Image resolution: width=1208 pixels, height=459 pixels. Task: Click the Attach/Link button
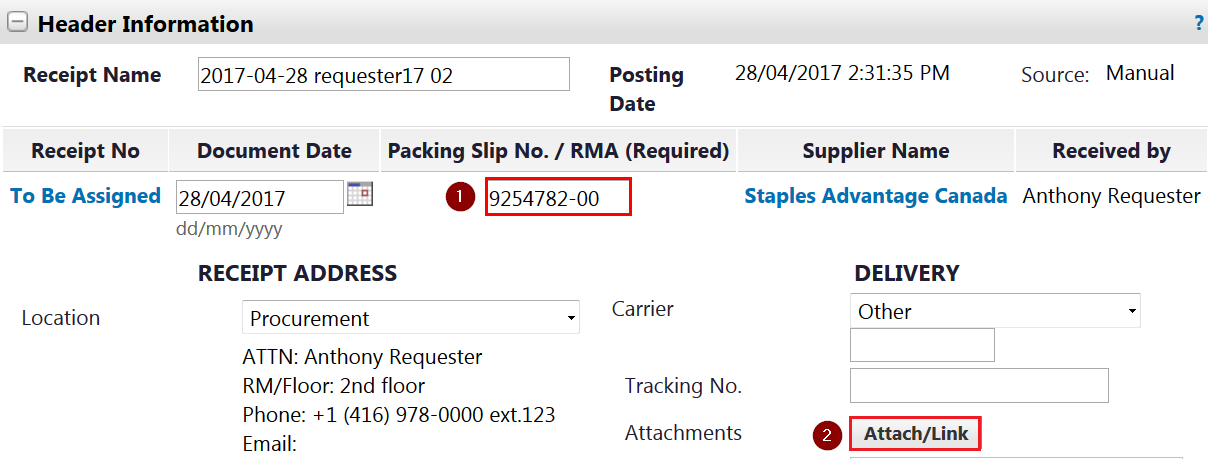[916, 434]
